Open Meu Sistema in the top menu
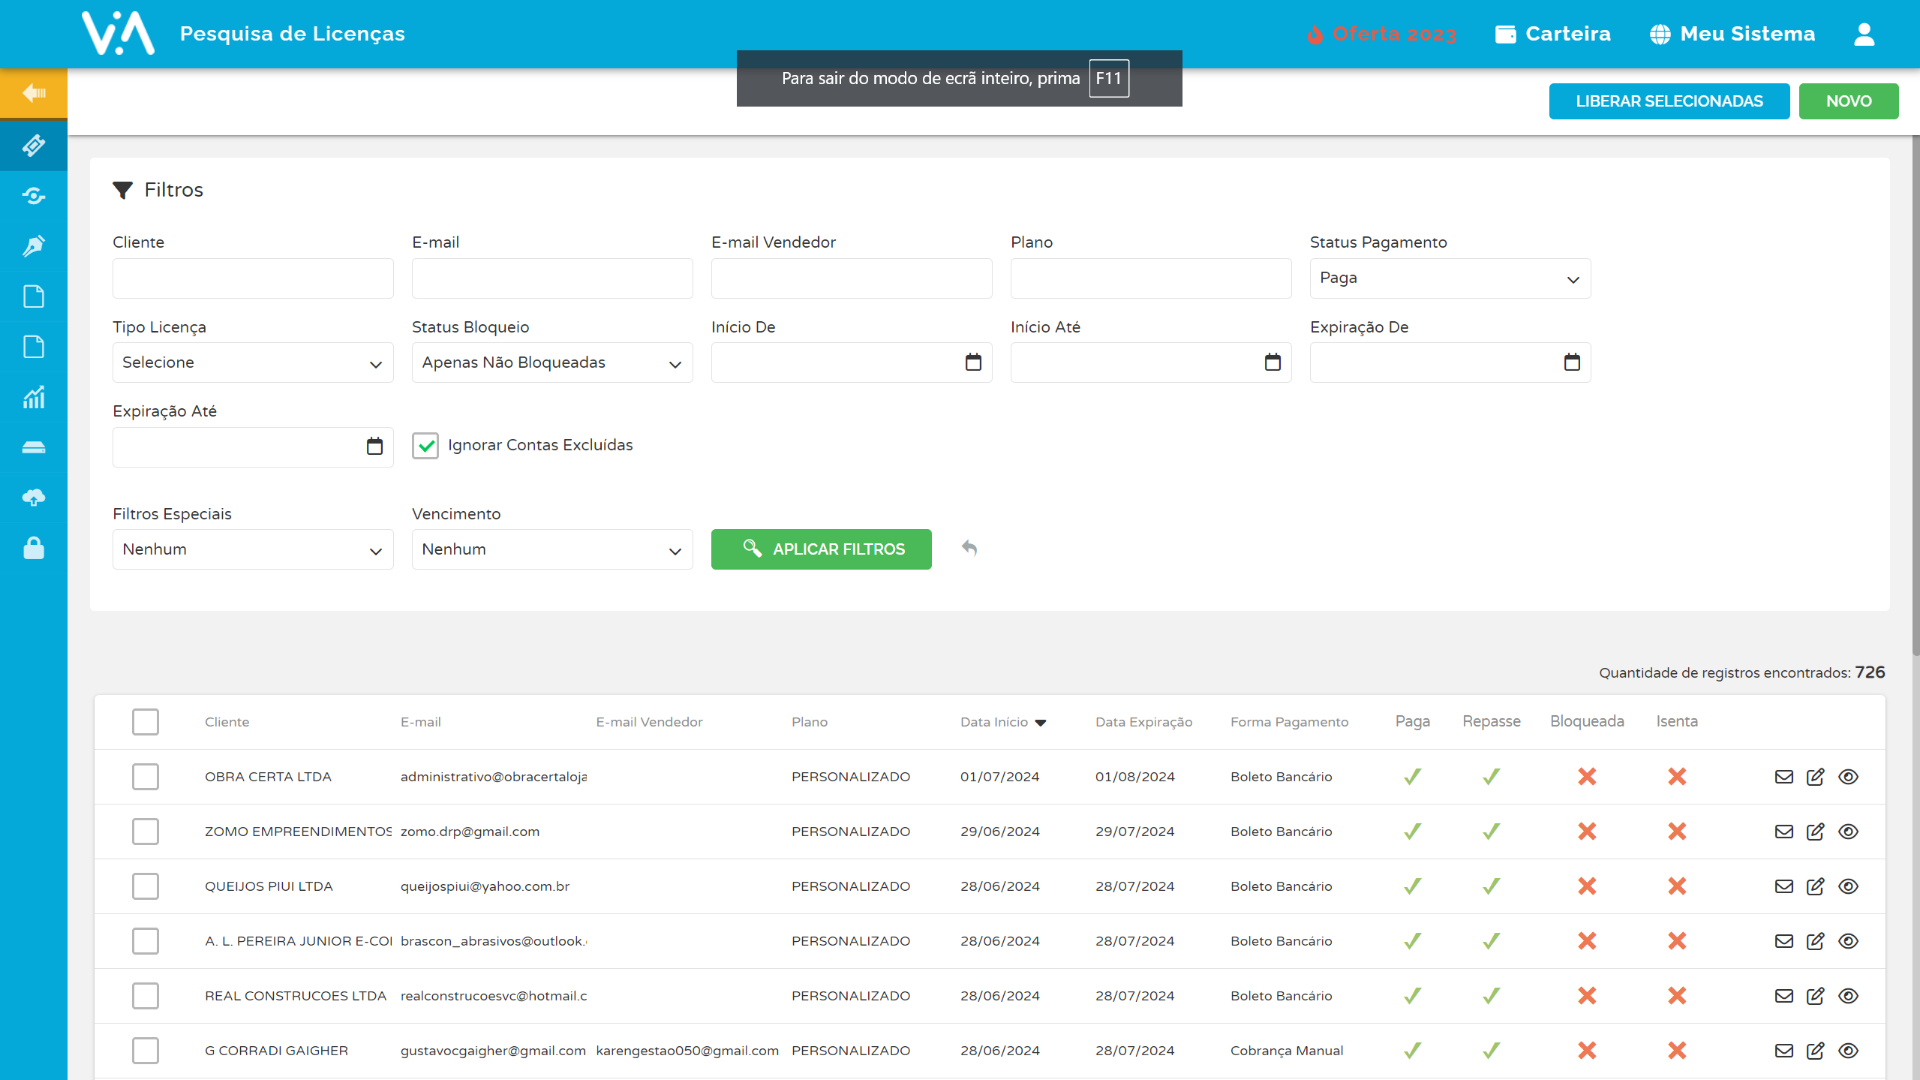Screen dimensions: 1920x1080 pyautogui.click(x=1732, y=34)
